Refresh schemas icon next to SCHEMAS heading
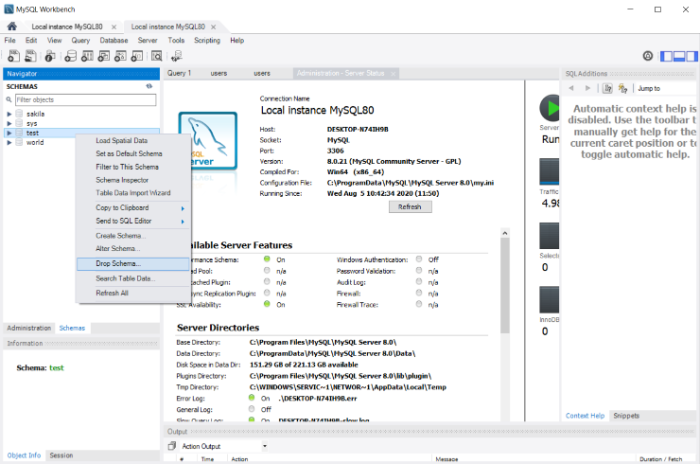 pos(149,86)
